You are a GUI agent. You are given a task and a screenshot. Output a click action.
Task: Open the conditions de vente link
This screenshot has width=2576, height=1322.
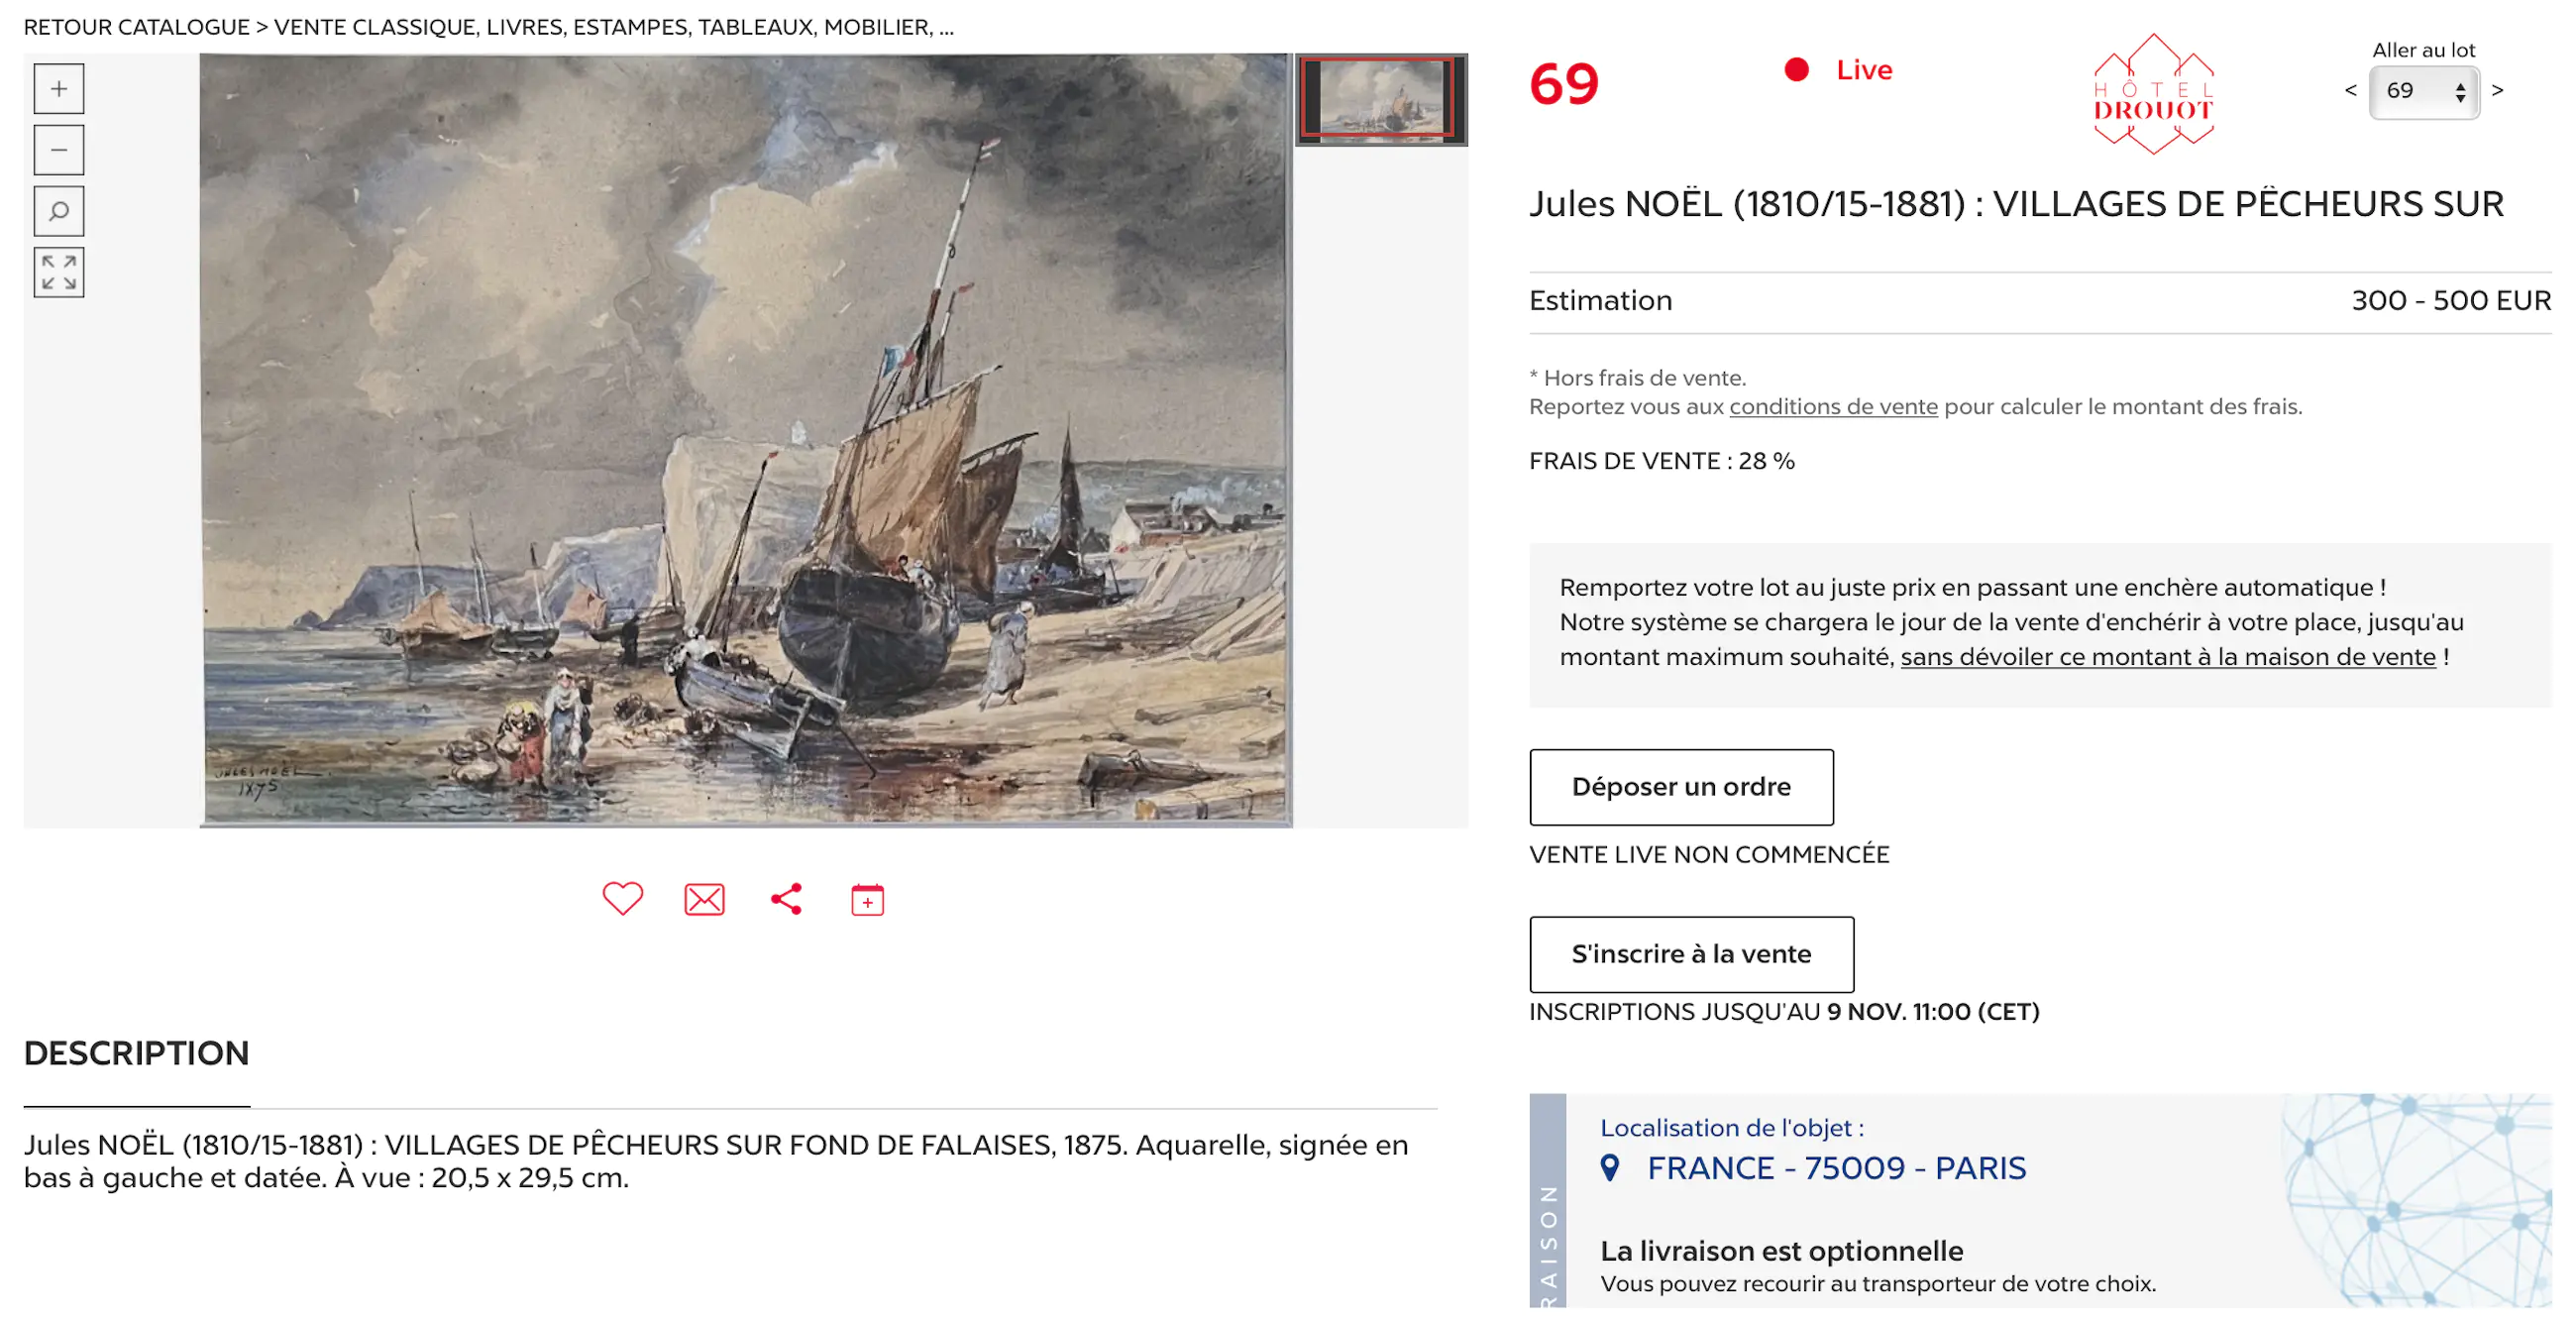[x=1833, y=407]
